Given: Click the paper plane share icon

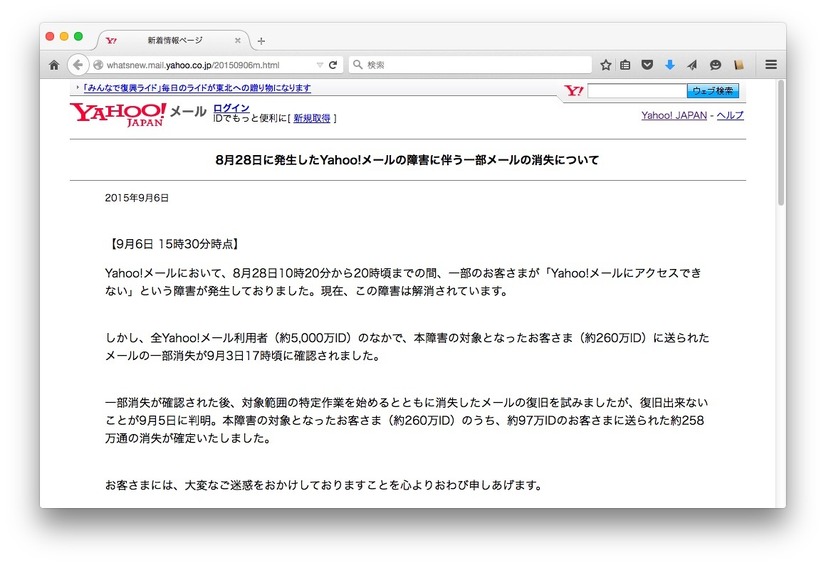Looking at the screenshot, I should (x=692, y=65).
